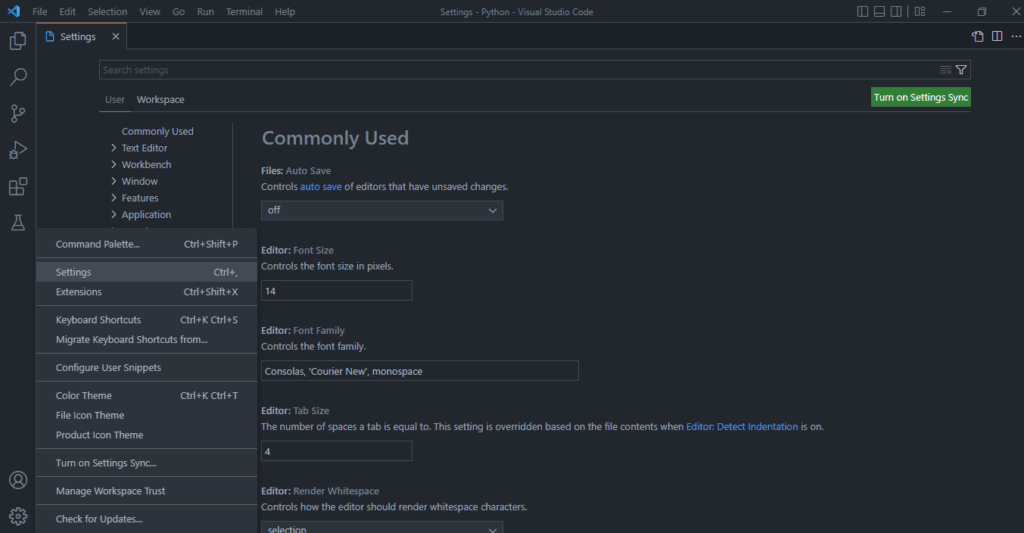Follow the auto save link

click(x=321, y=187)
